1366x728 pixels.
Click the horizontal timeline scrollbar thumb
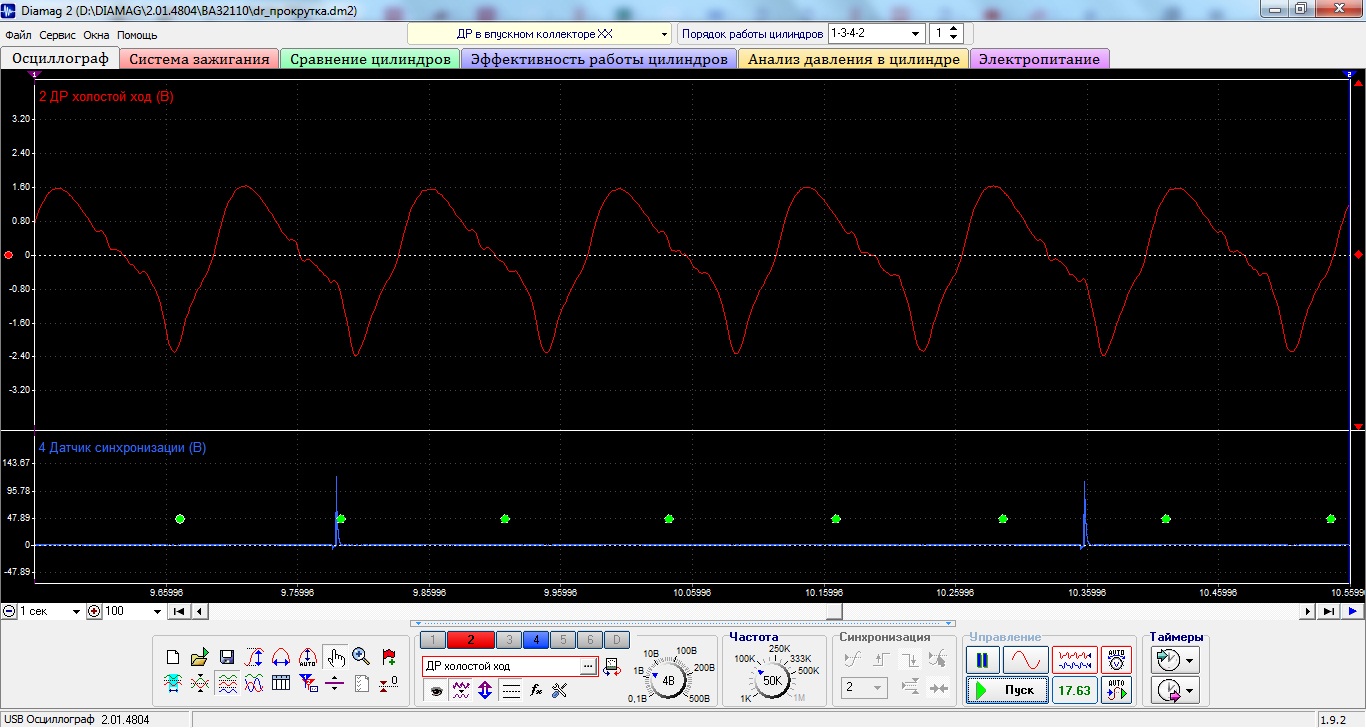pyautogui.click(x=834, y=611)
